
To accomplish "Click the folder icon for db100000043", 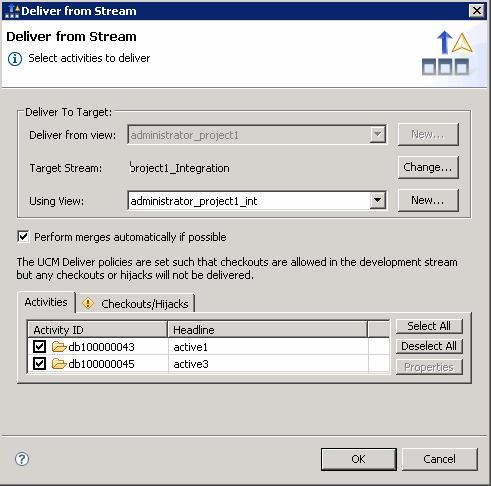I will coord(59,347).
